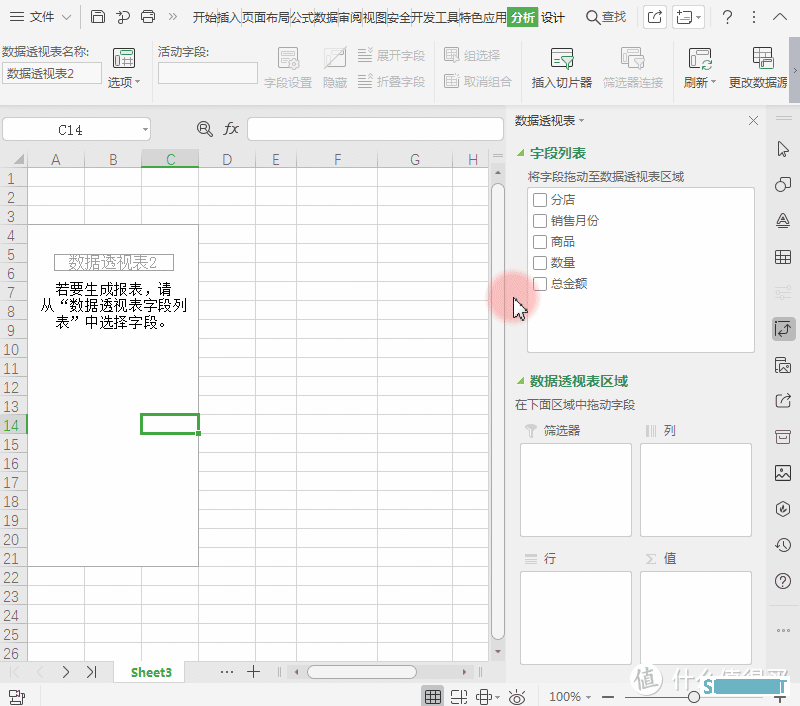Click zoom out minus button
Screen dimensions: 800x706
click(x=608, y=697)
